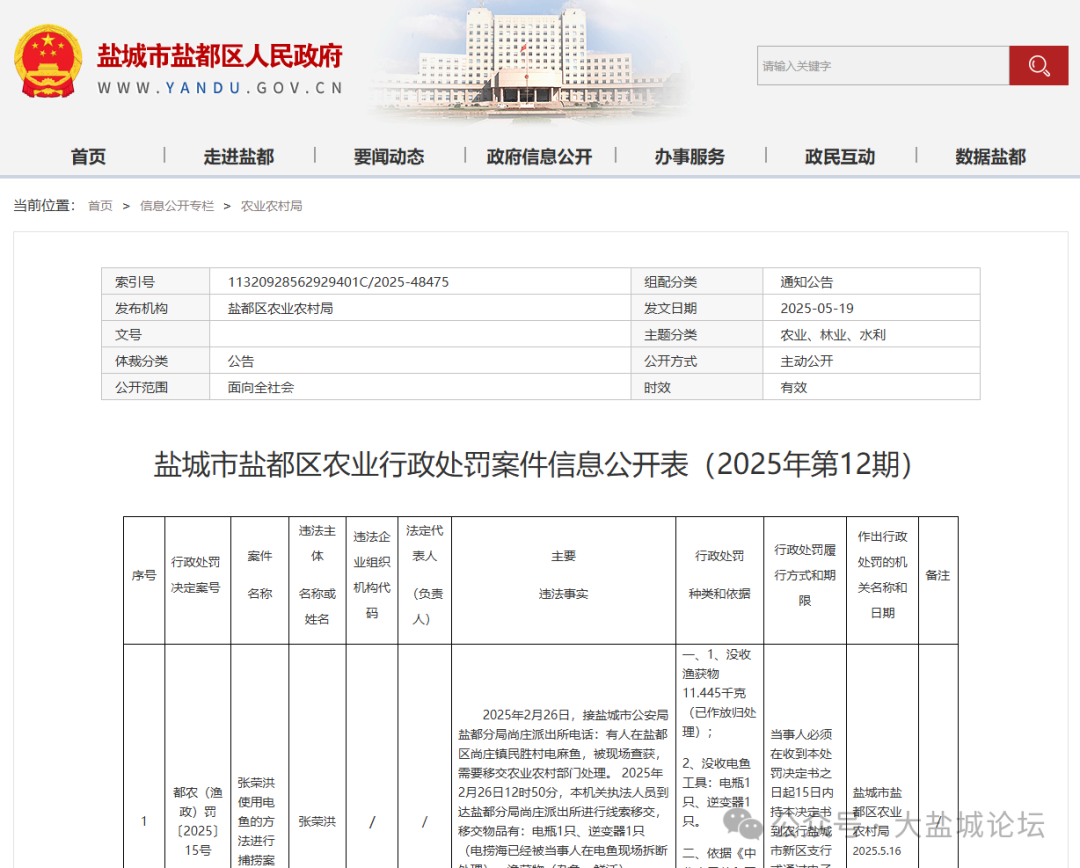Click the 盐都区农业农村局 publisher value

point(280,308)
